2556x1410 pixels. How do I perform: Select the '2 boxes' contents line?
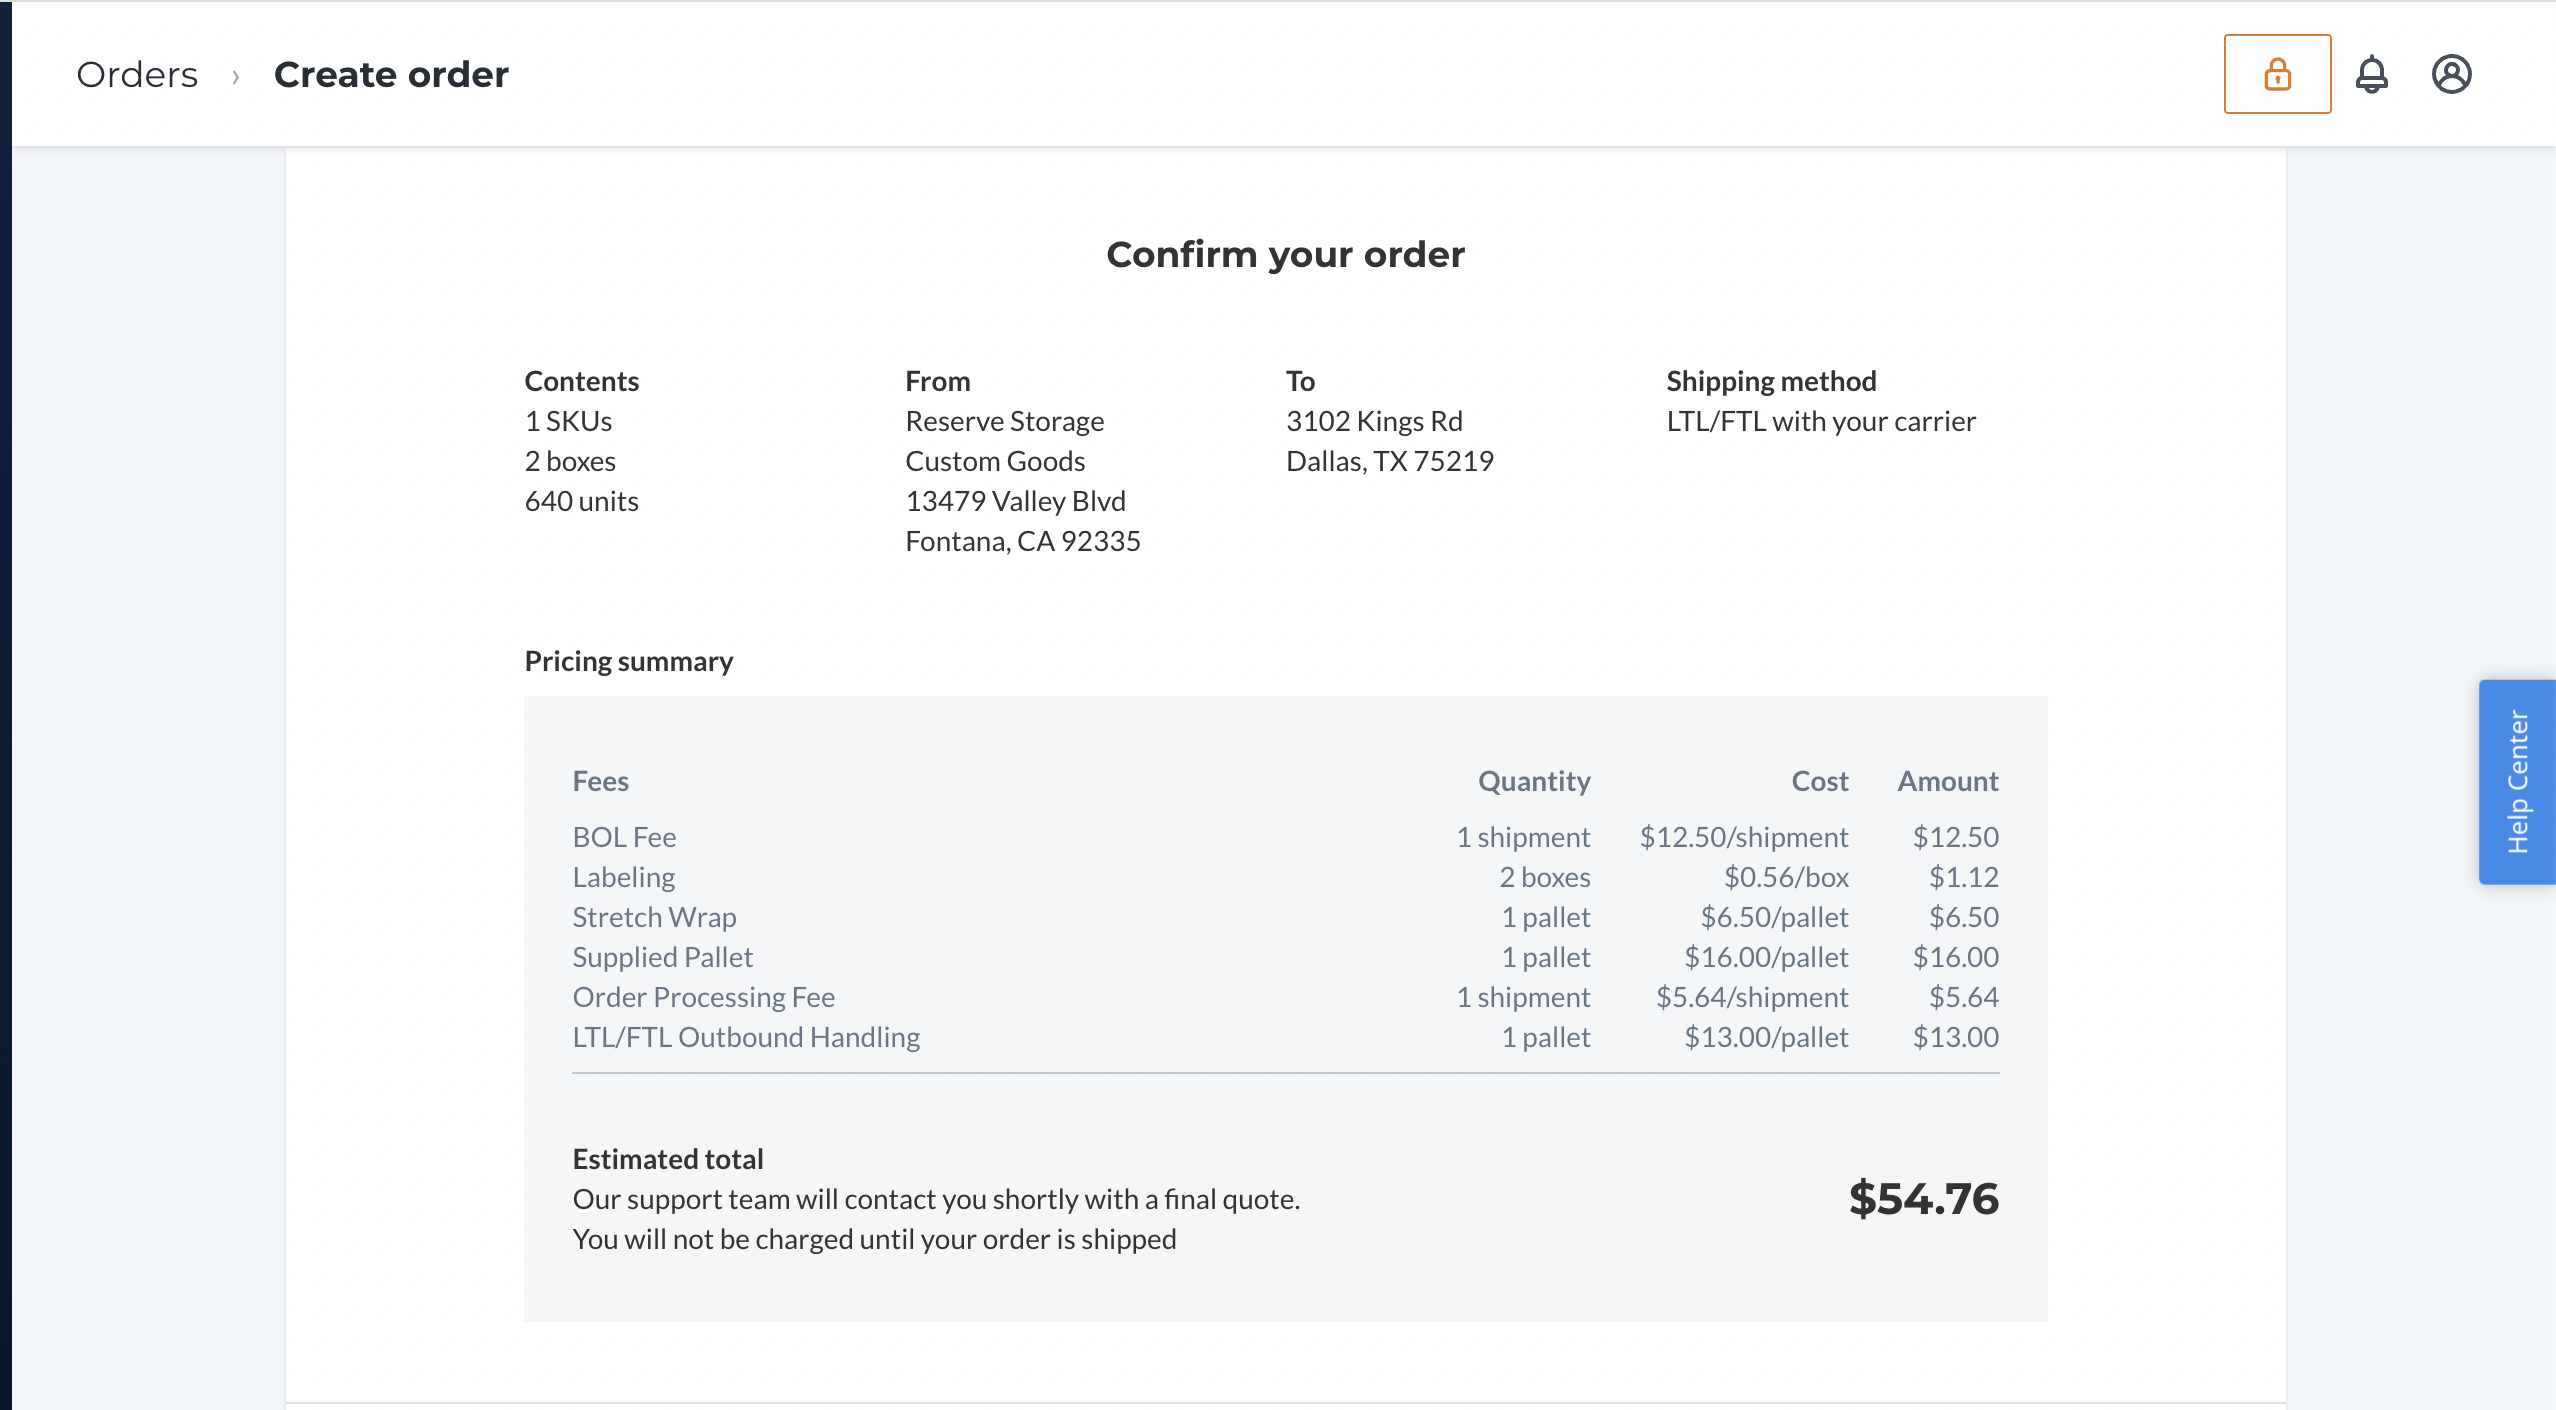[x=570, y=461]
